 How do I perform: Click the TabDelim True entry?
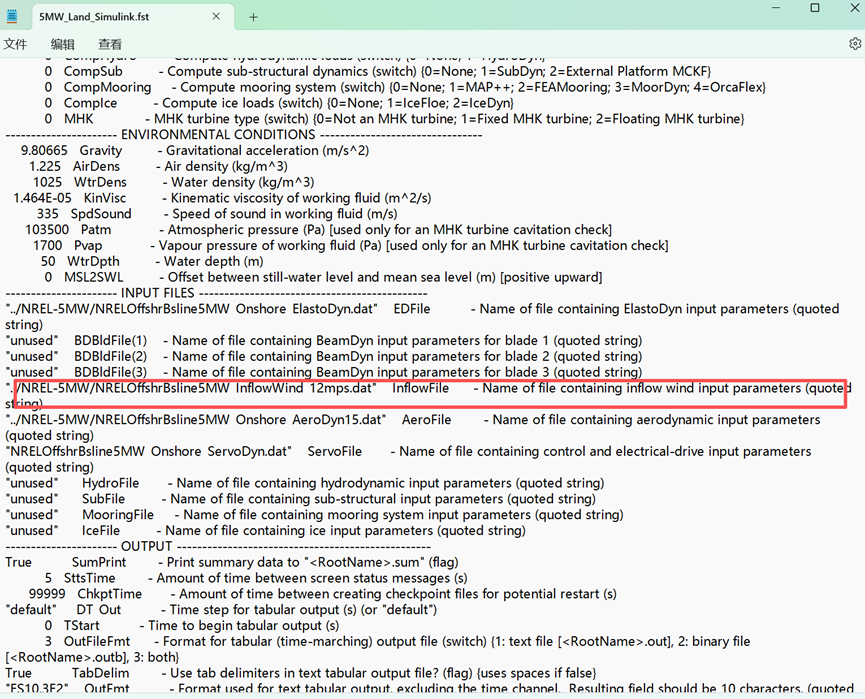(18, 672)
